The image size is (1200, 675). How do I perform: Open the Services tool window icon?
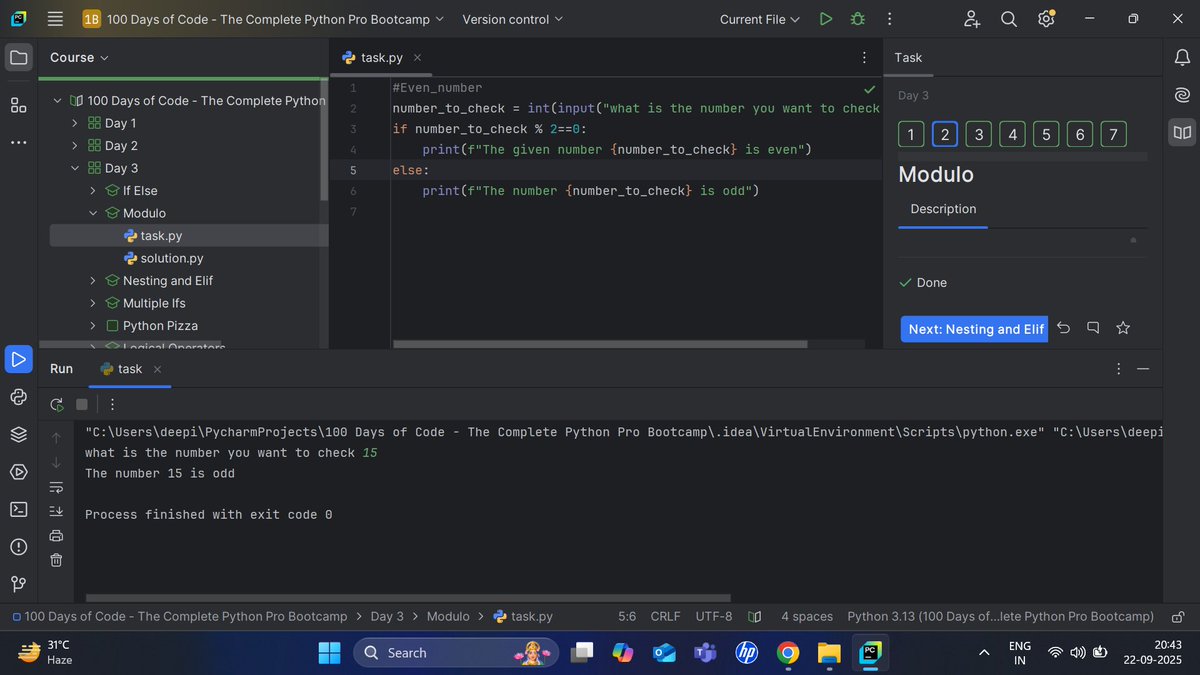coord(18,471)
